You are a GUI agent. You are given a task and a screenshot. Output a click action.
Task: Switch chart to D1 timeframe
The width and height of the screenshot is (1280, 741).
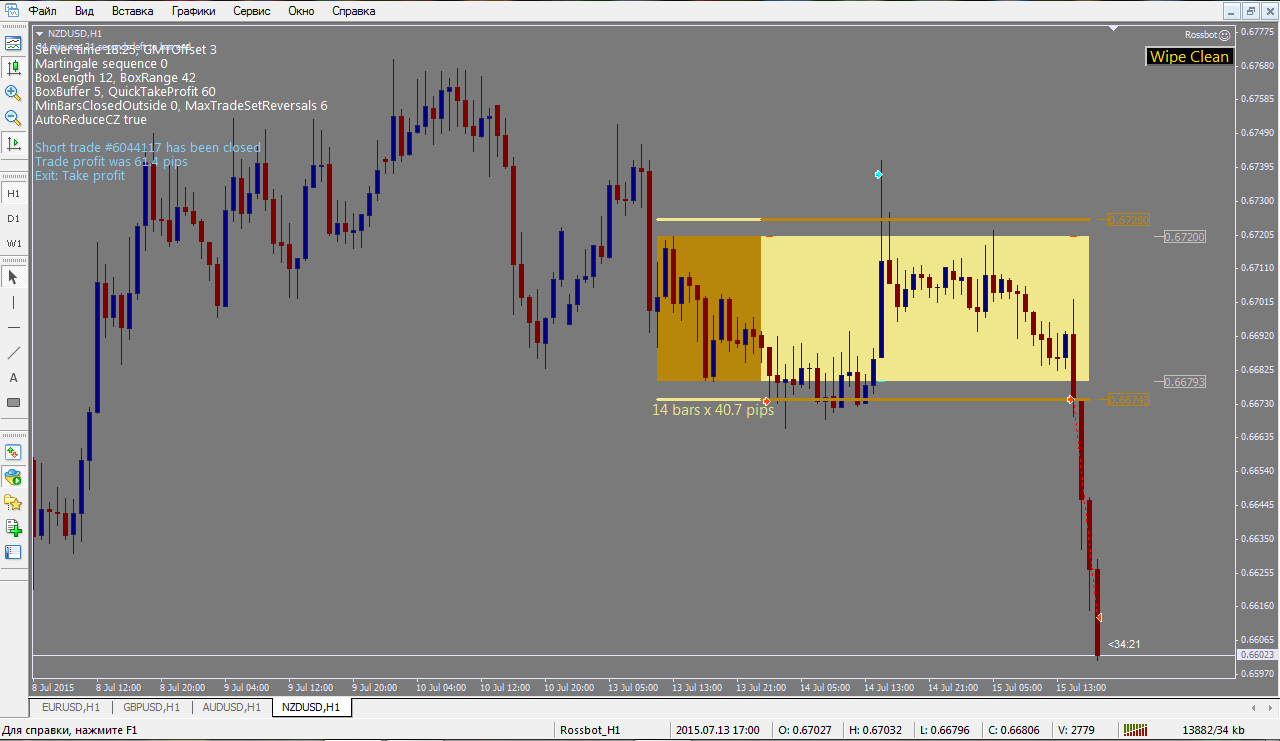coord(13,218)
